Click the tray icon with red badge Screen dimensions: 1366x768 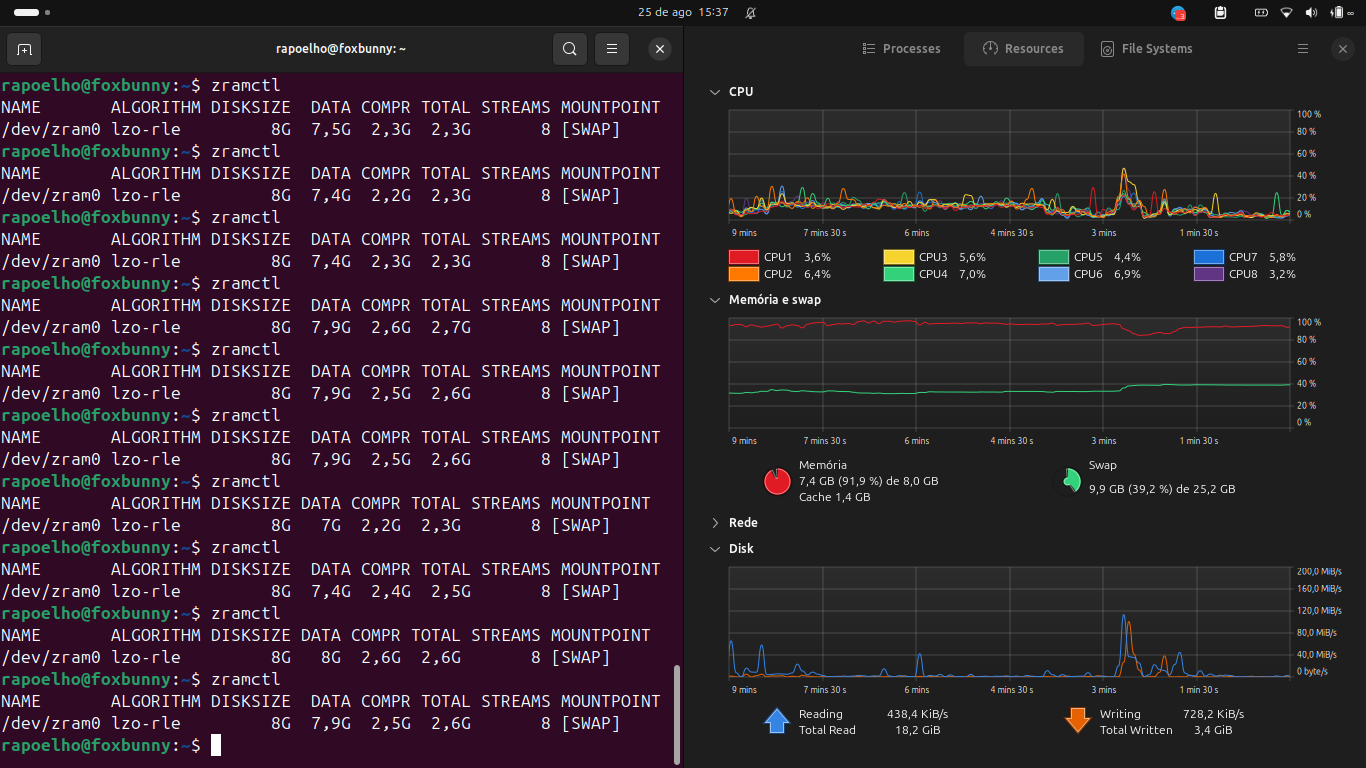(x=1179, y=13)
